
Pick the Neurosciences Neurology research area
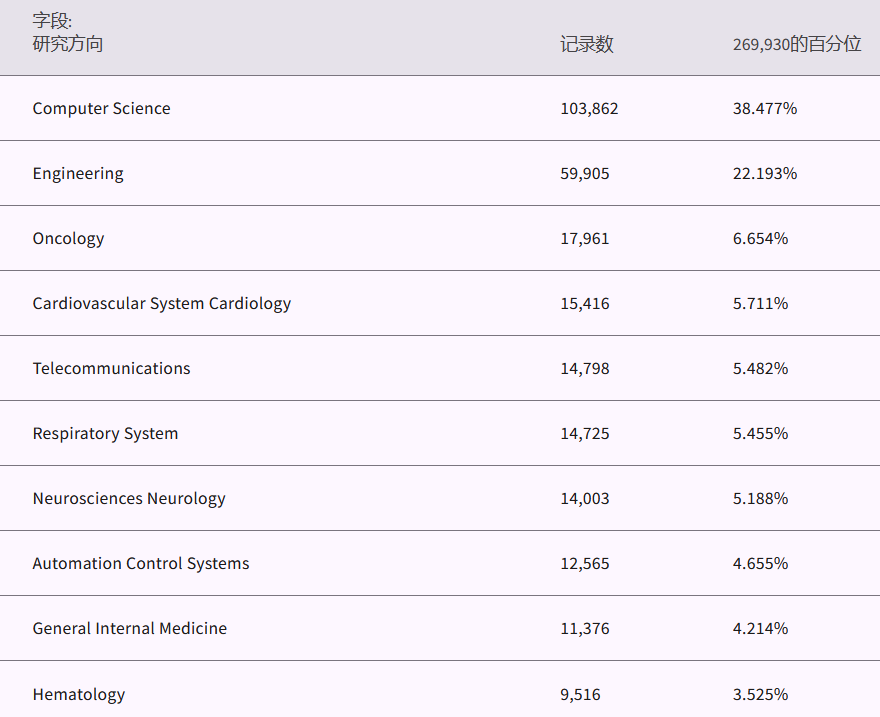pos(129,498)
